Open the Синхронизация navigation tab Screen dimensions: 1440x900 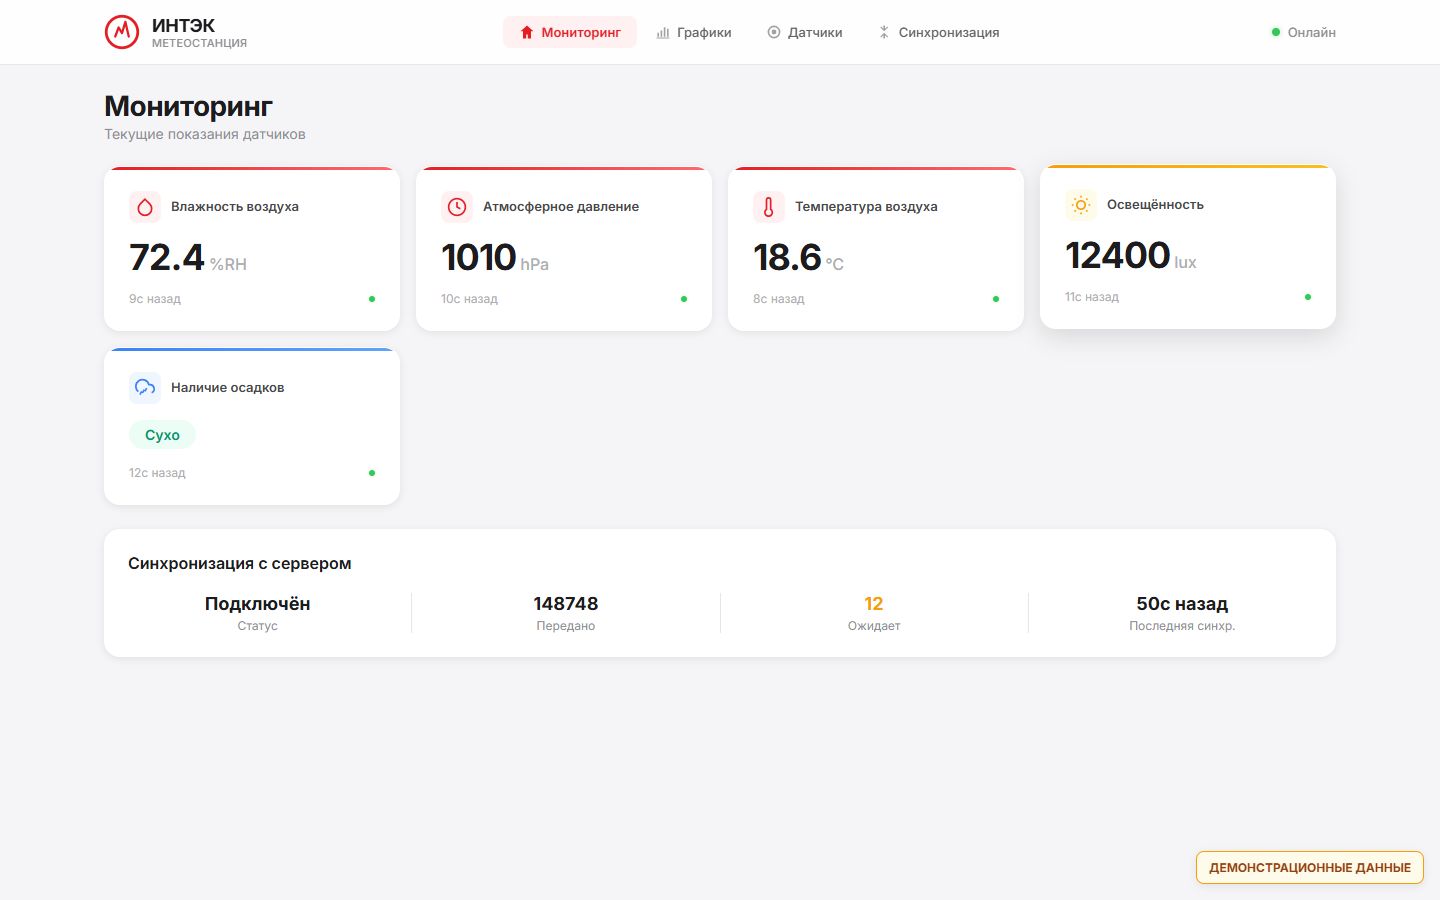[x=939, y=32]
